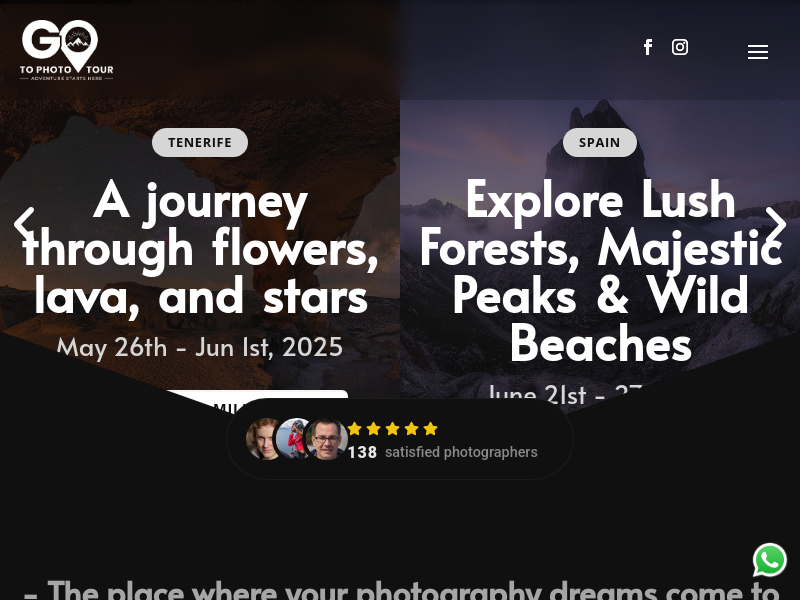
Task: Select the TENERIFE location badge
Action: click(200, 142)
